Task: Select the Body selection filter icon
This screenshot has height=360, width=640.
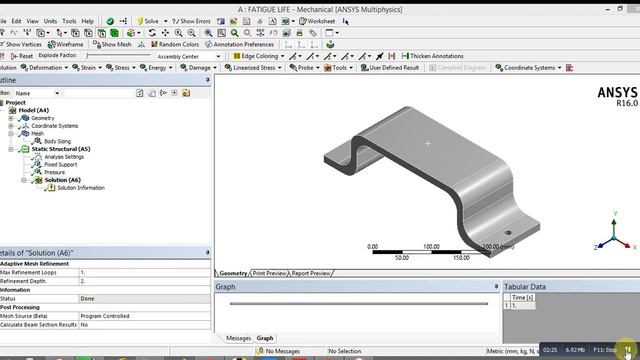Action: click(x=115, y=33)
